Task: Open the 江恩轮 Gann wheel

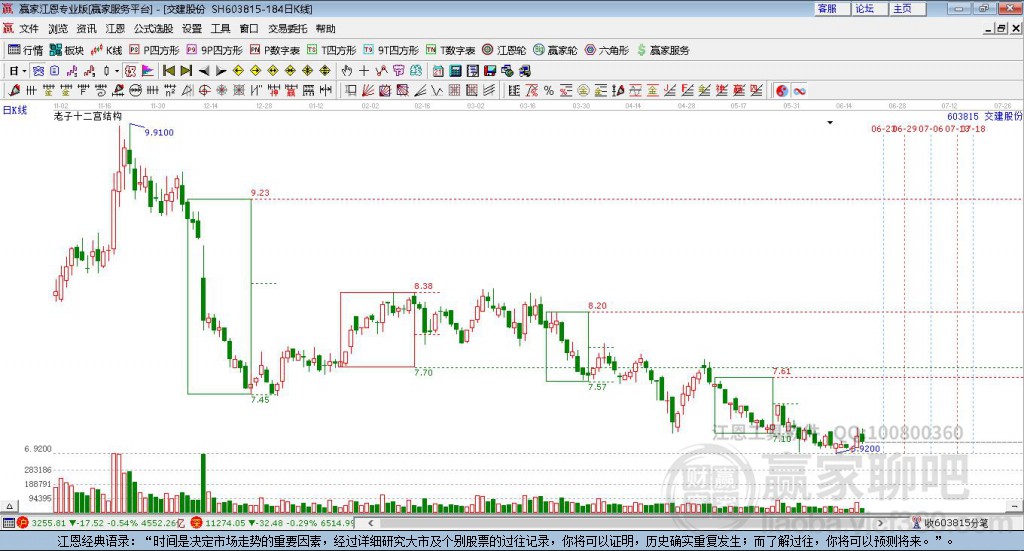Action: tap(504, 50)
